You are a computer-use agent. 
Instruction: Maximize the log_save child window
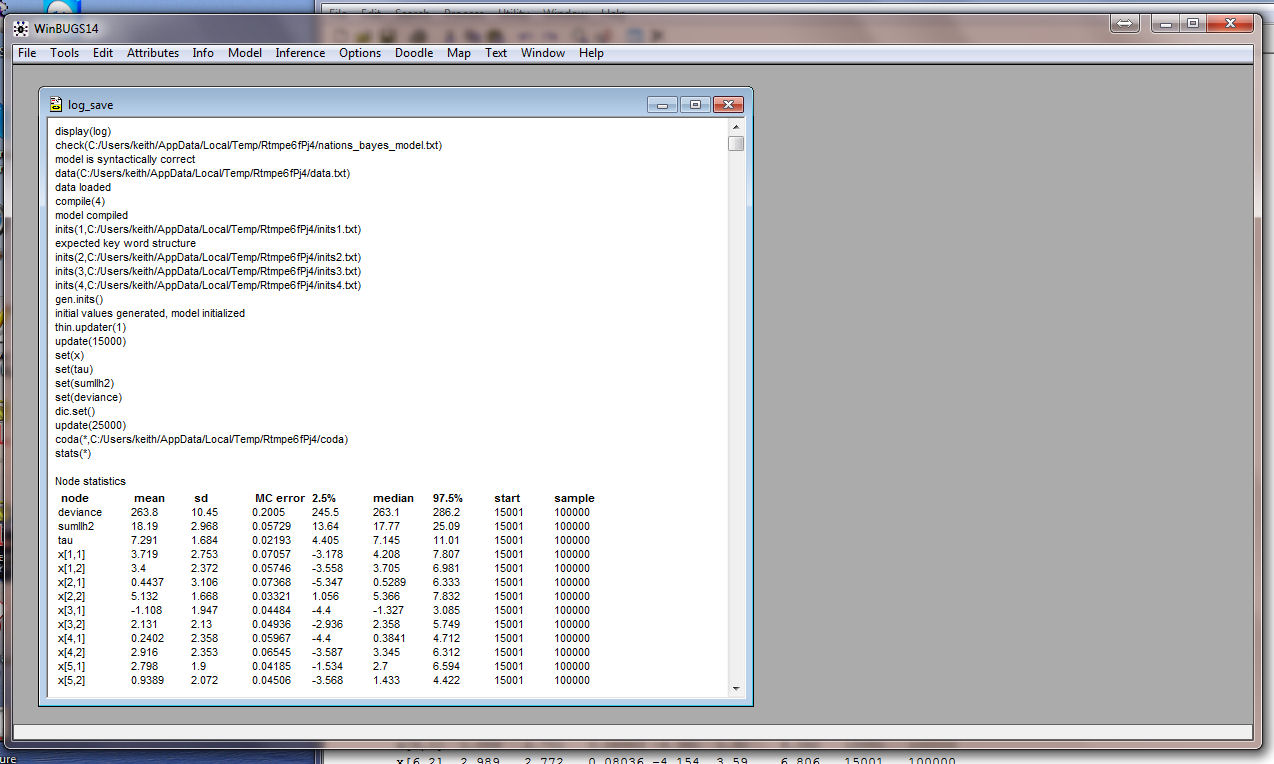(x=695, y=105)
